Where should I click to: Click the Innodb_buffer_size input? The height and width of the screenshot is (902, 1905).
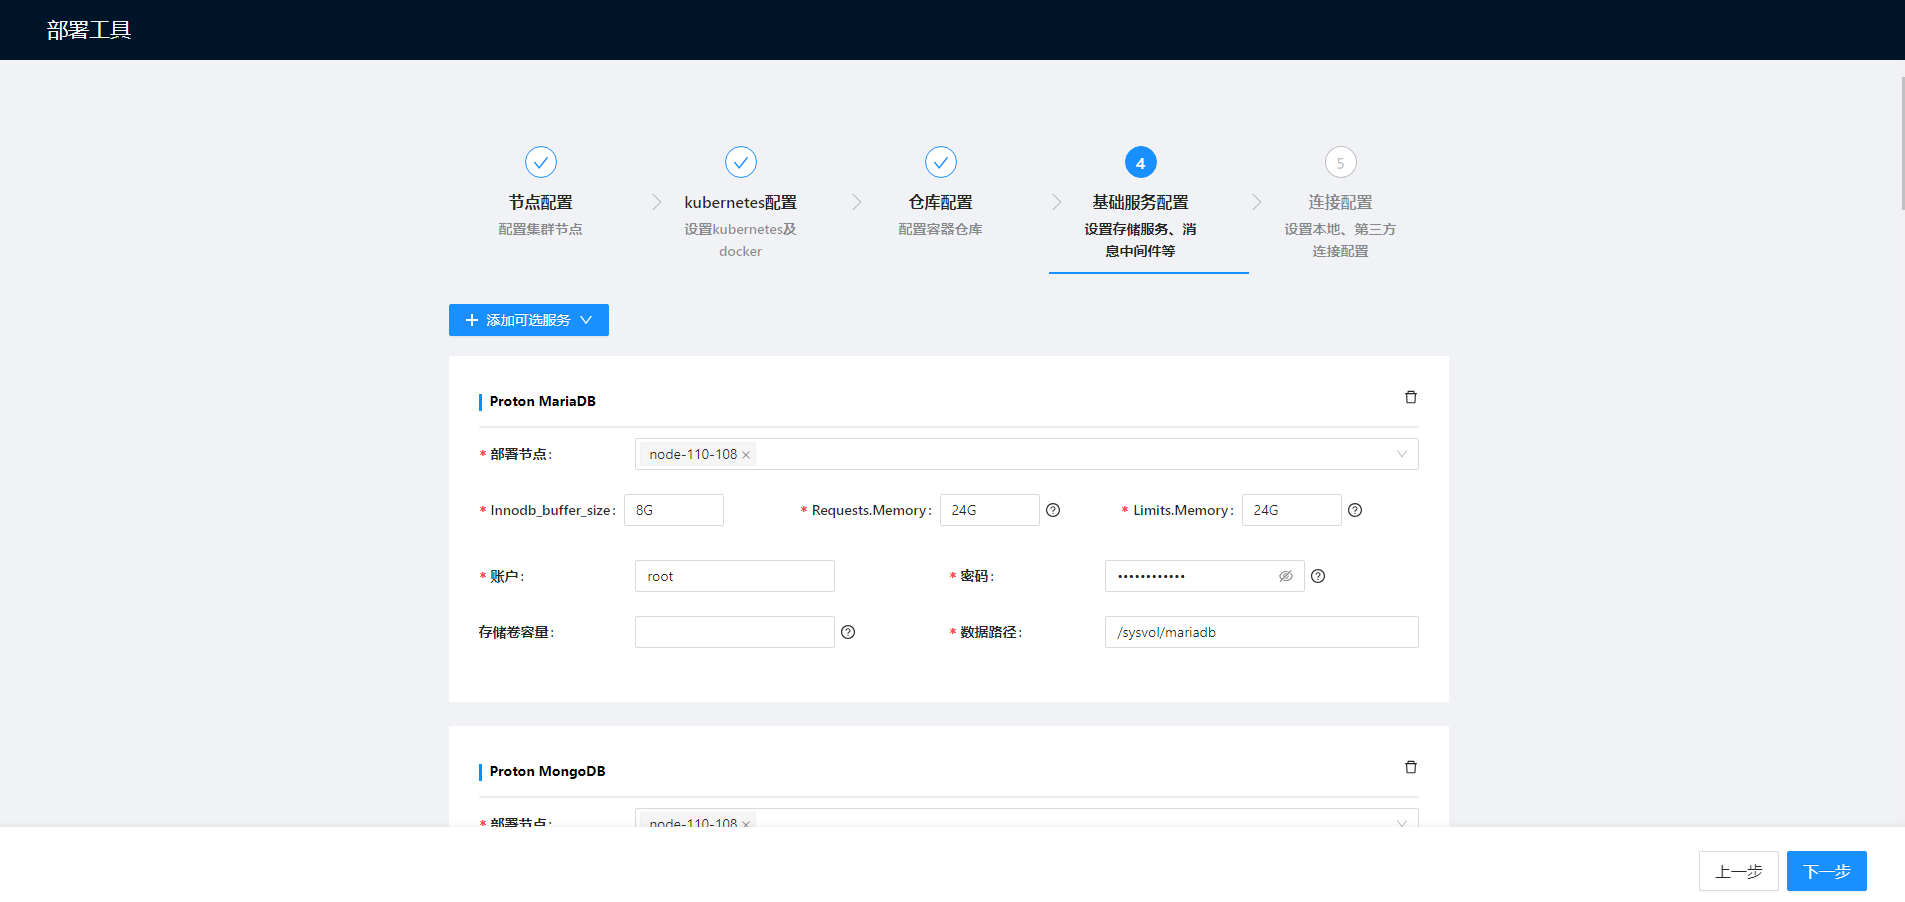pos(674,510)
